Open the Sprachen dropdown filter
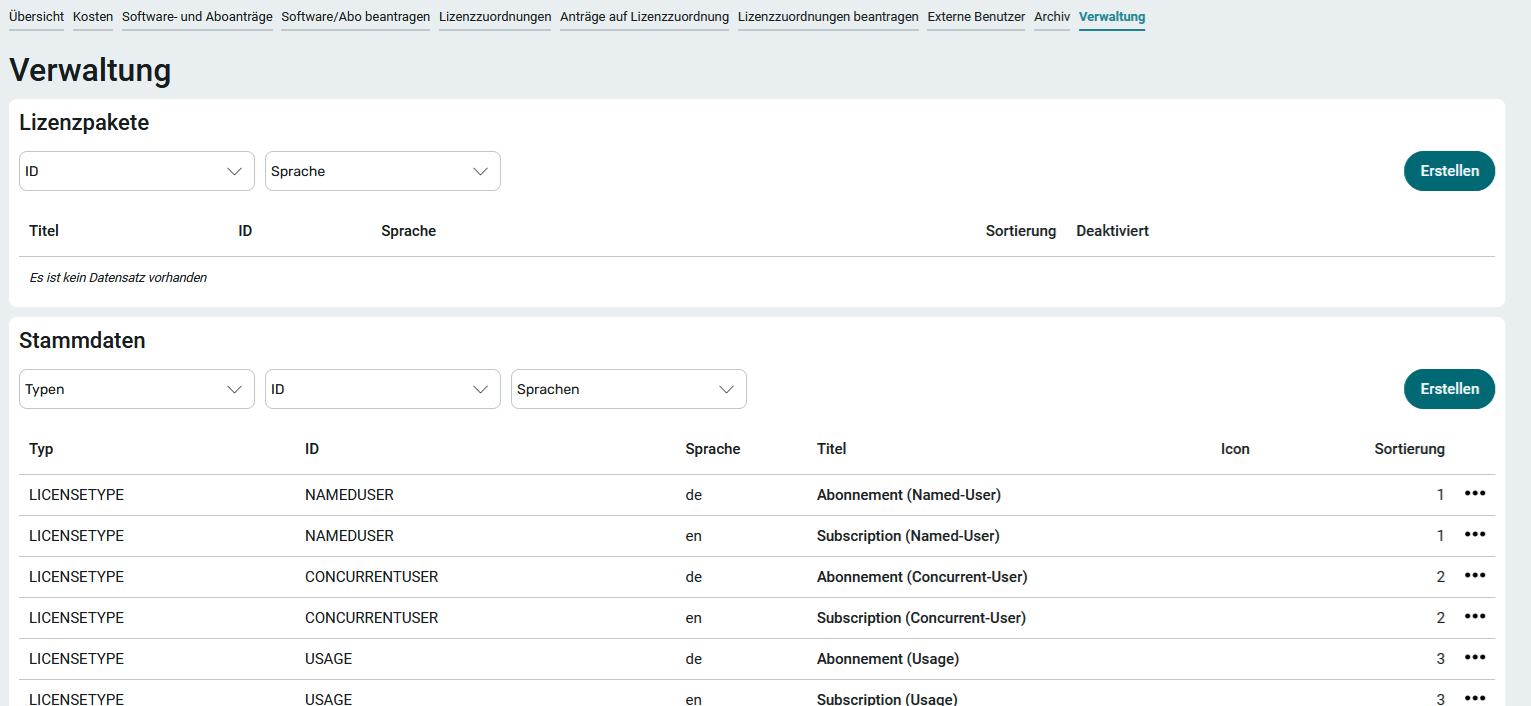Image resolution: width=1531 pixels, height=706 pixels. tap(628, 389)
